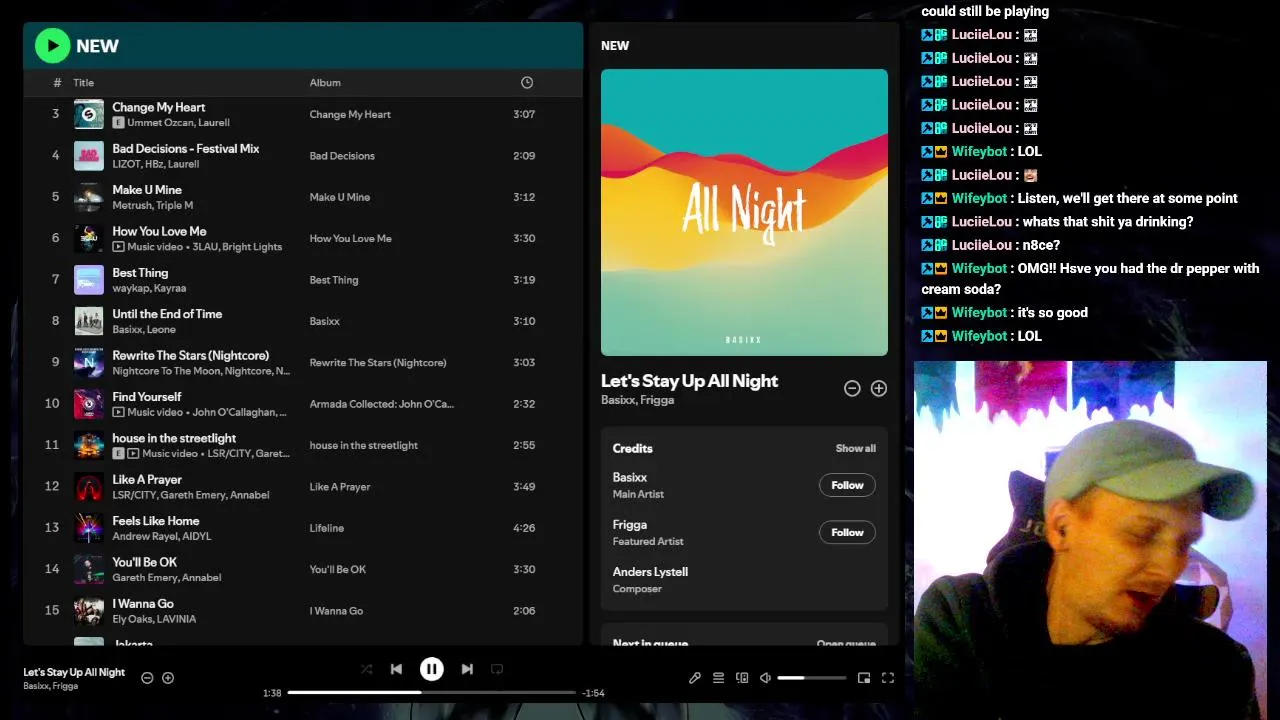Open the webcam video overlay
Image resolution: width=1280 pixels, height=720 pixels.
click(x=1090, y=540)
